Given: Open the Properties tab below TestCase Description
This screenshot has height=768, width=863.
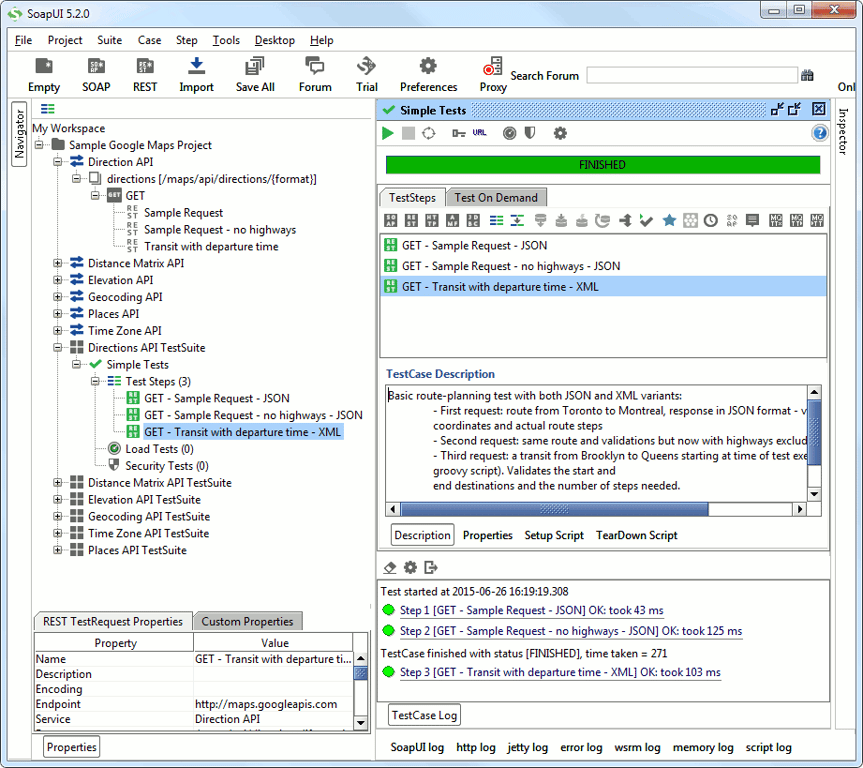Looking at the screenshot, I should (x=488, y=535).
